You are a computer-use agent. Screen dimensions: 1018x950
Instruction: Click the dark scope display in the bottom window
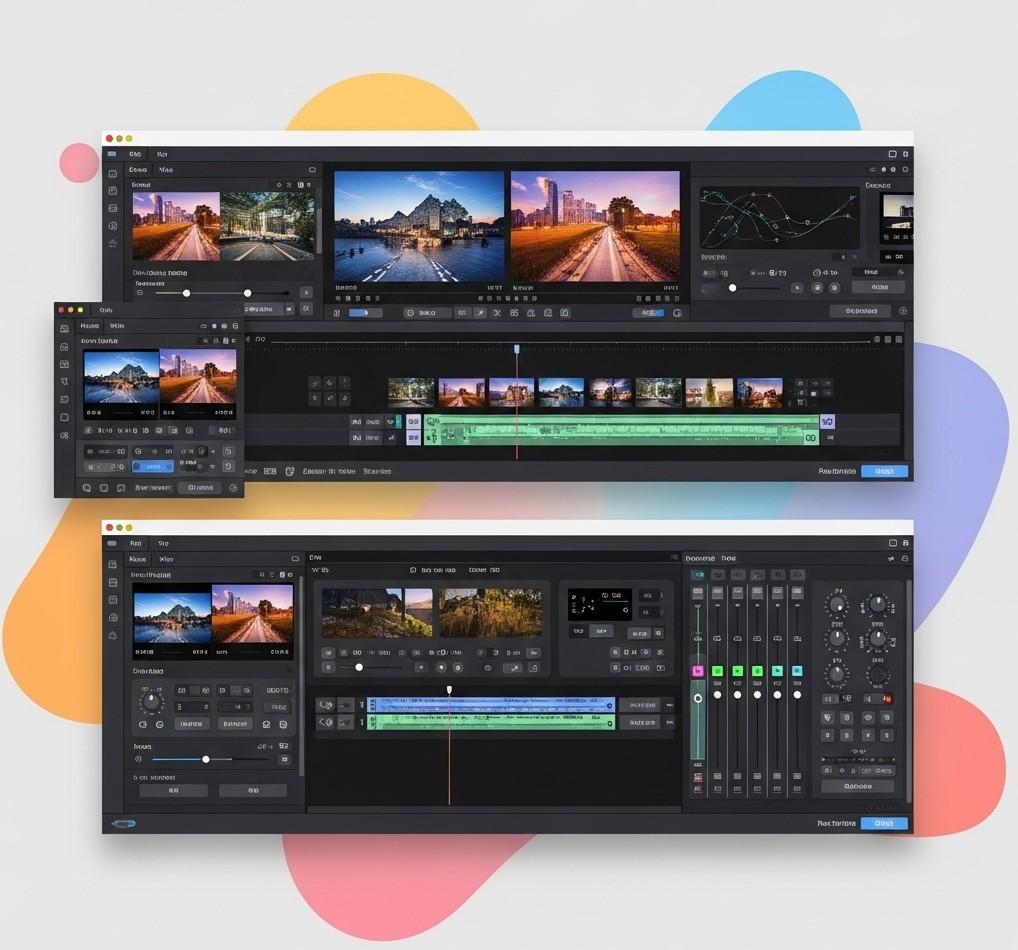point(600,605)
